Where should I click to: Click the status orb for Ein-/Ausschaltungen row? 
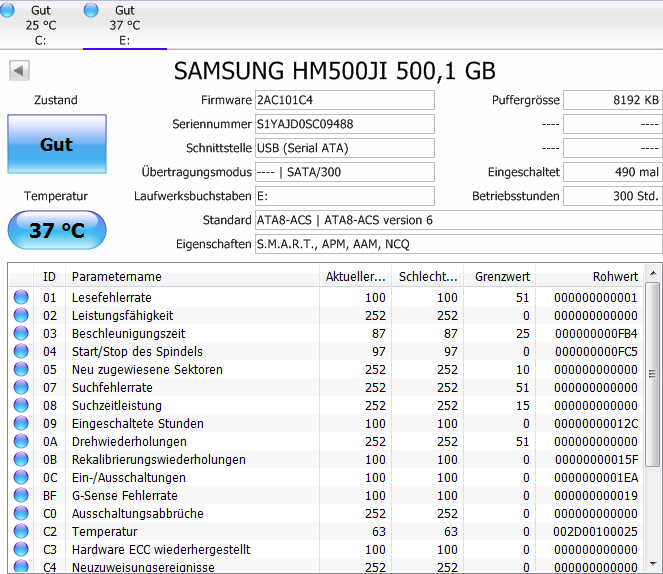tap(21, 477)
